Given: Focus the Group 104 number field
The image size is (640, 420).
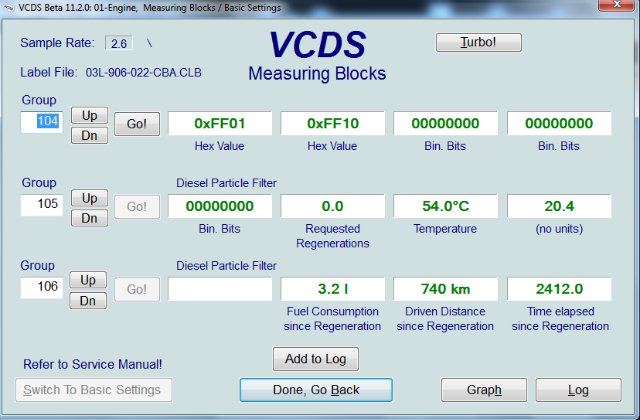Looking at the screenshot, I should (42, 122).
